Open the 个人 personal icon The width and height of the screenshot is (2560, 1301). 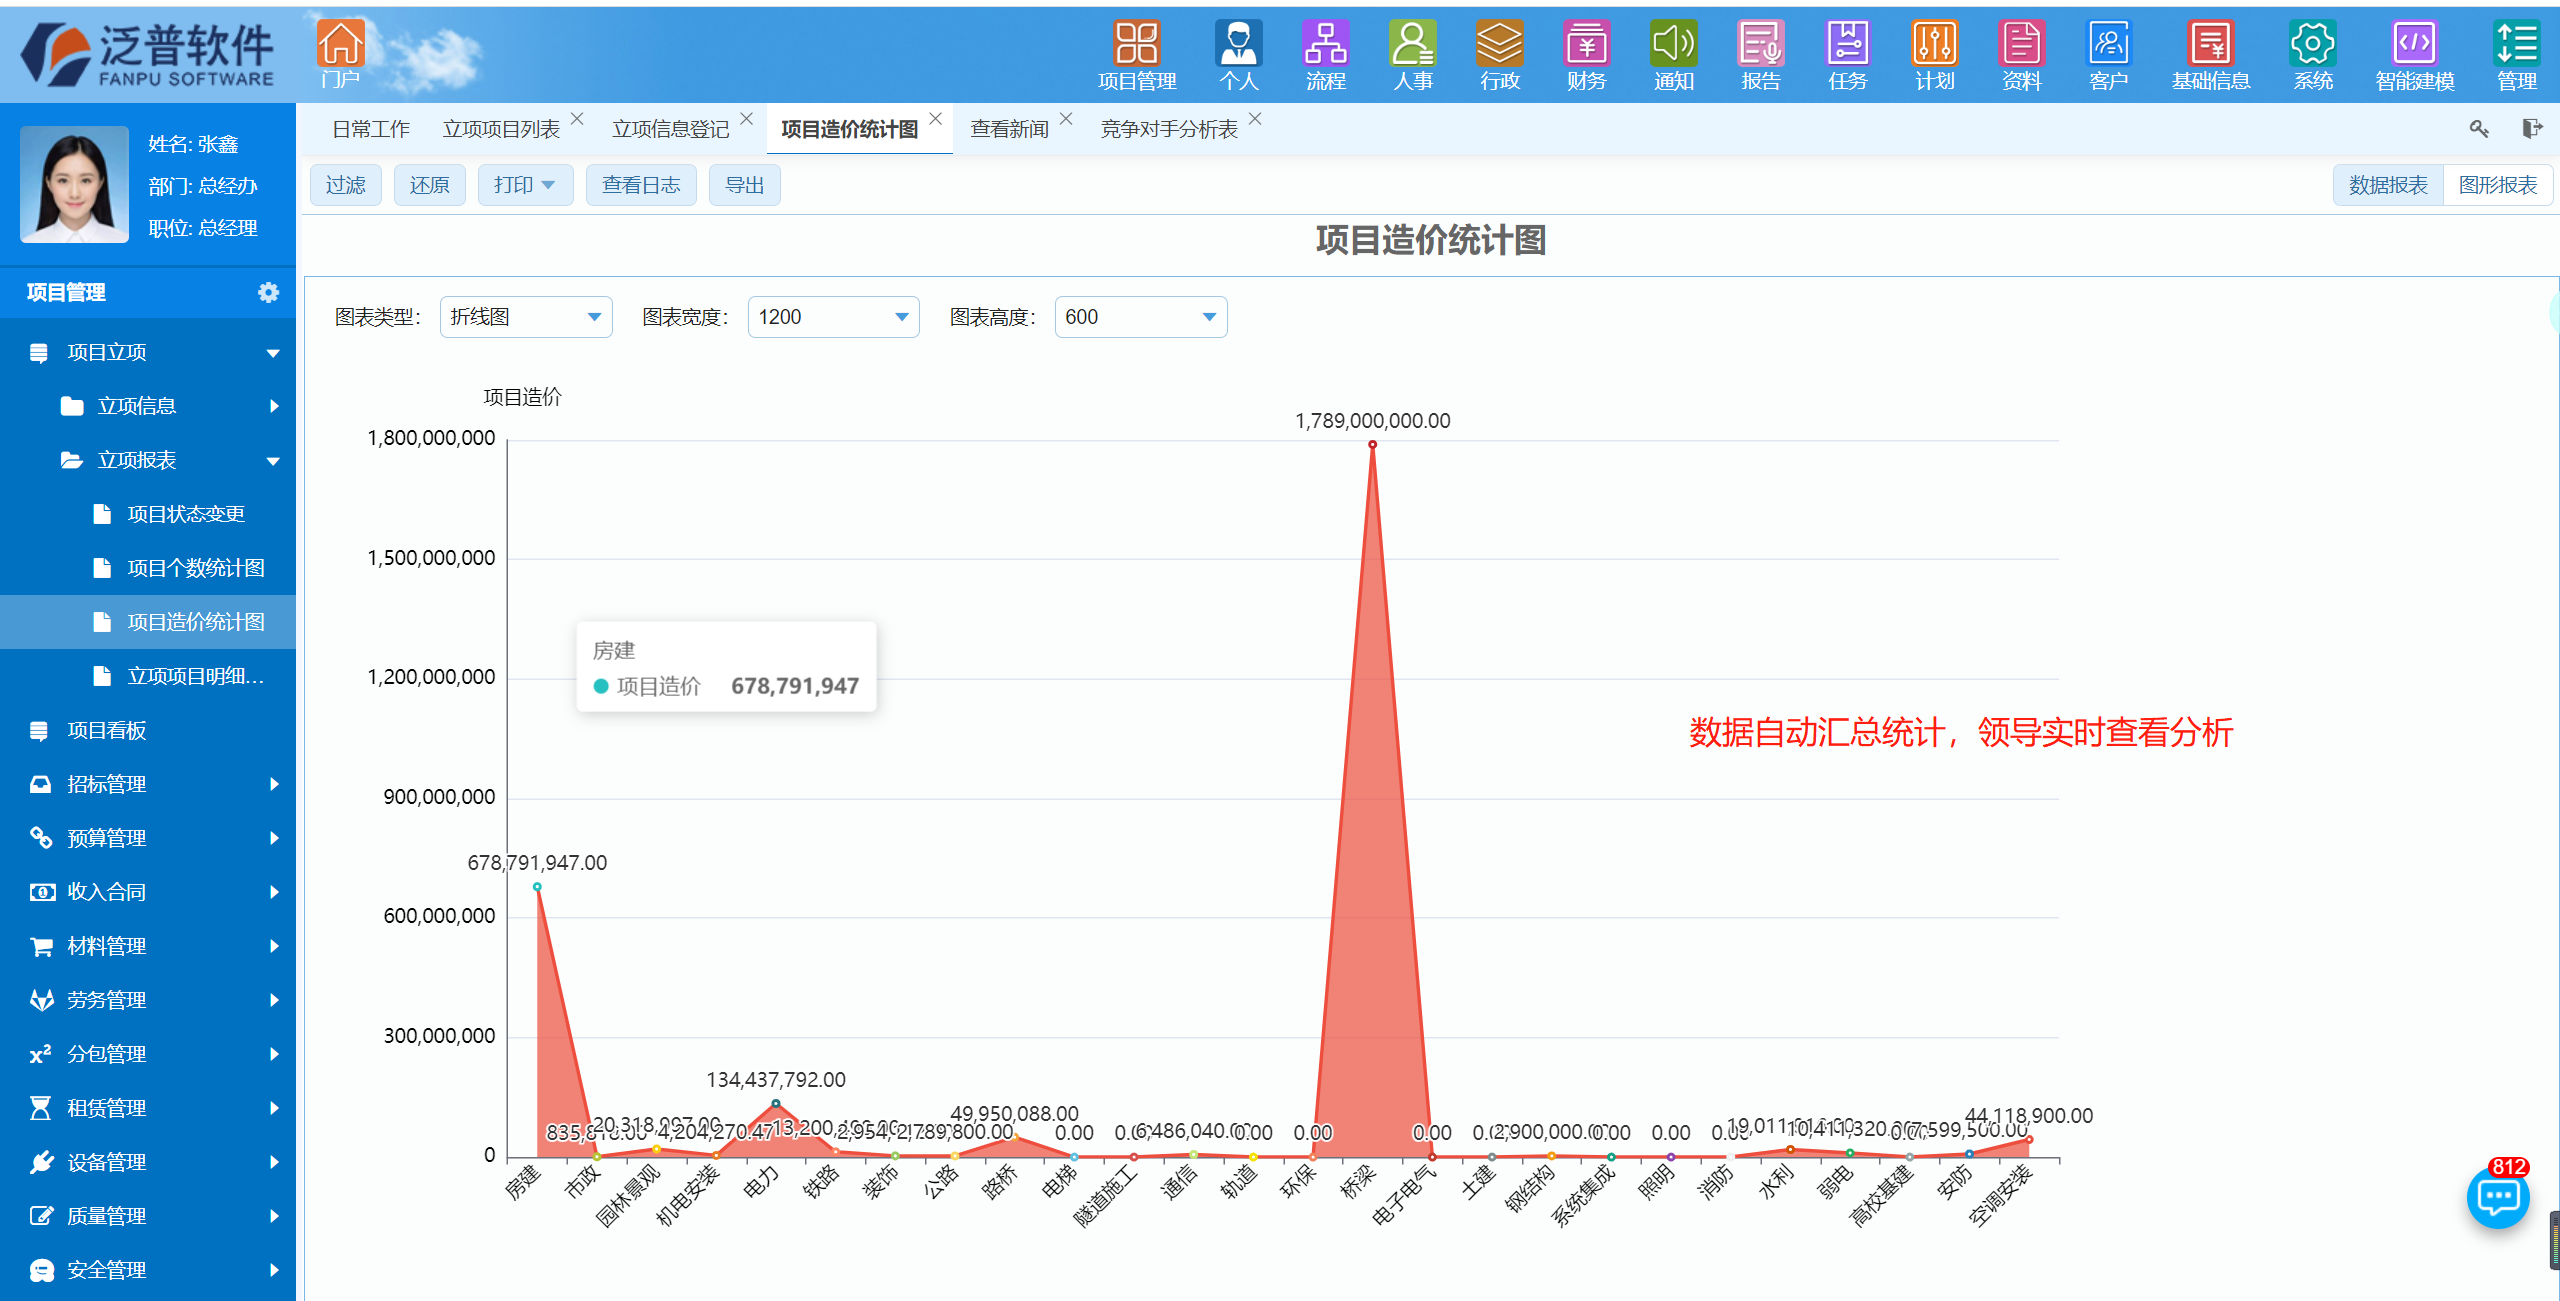(1238, 56)
